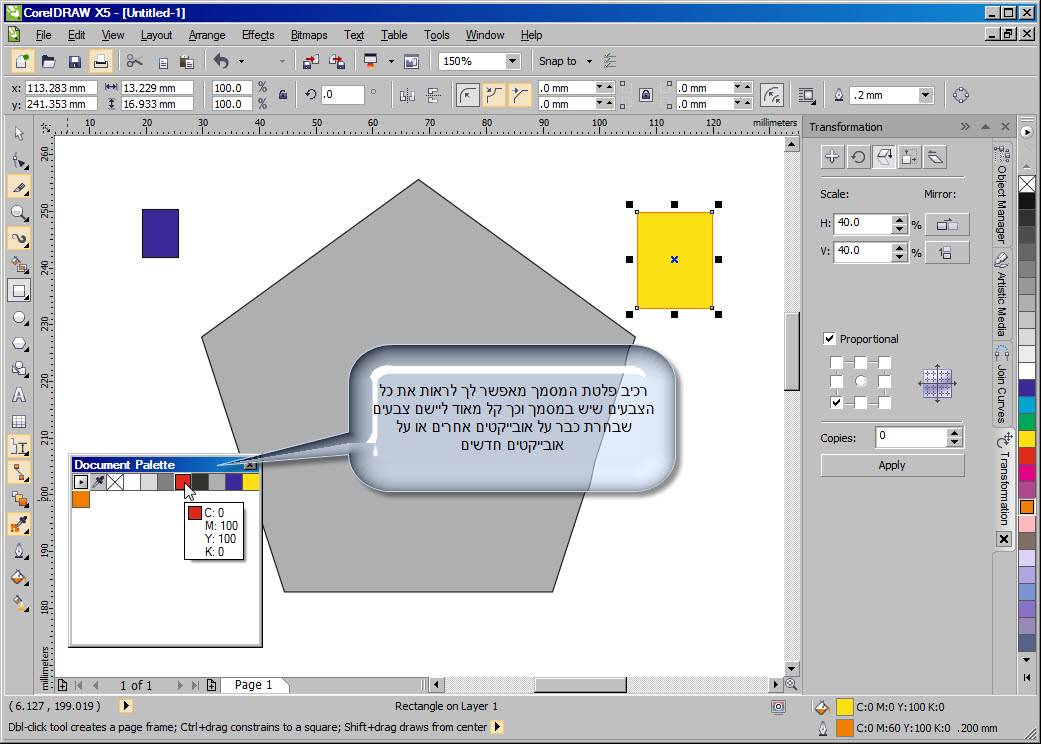The width and height of the screenshot is (1041, 744).
Task: Open a file with the folder icon
Action: click(x=48, y=62)
